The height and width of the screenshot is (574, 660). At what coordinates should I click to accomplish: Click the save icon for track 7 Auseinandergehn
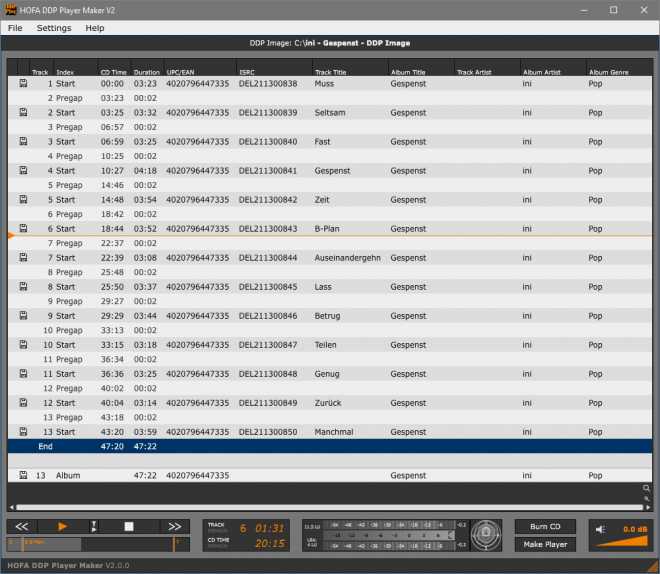(23, 258)
